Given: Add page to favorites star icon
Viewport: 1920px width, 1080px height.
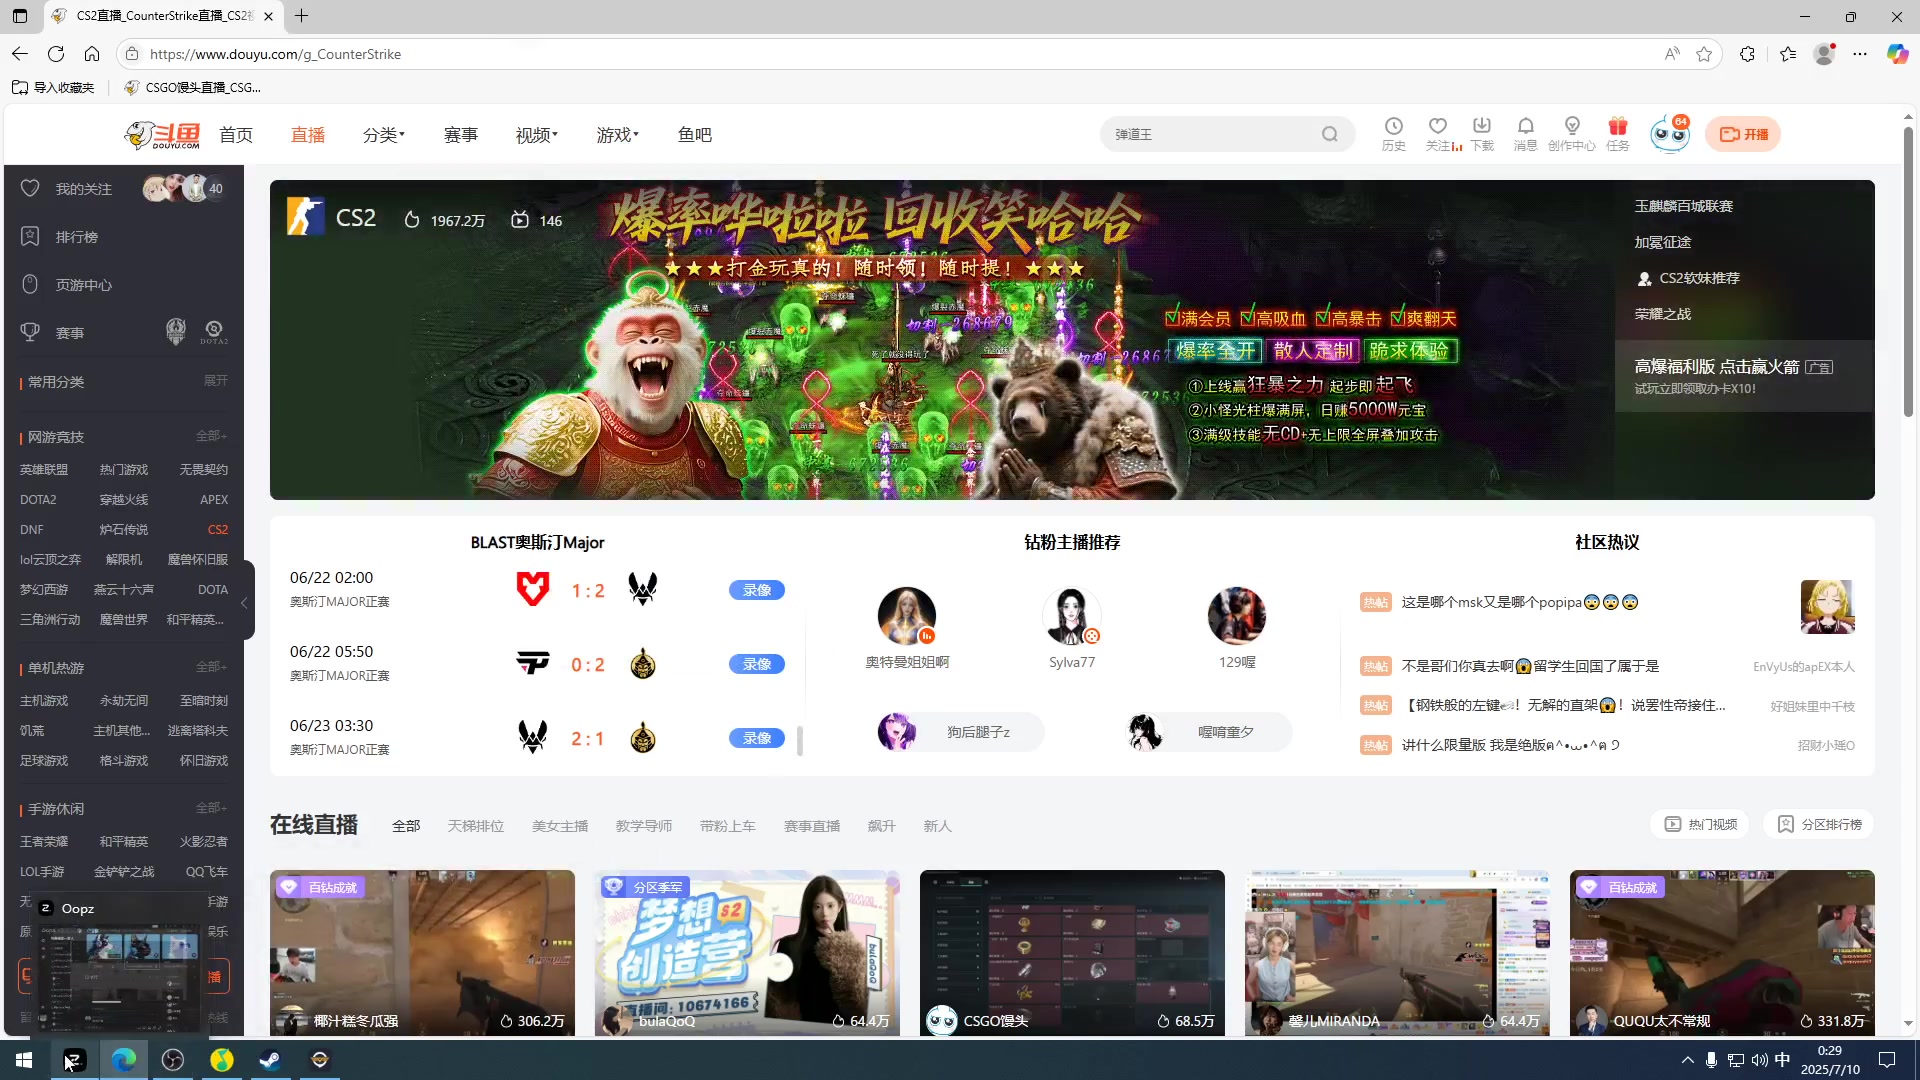Looking at the screenshot, I should coord(1704,54).
